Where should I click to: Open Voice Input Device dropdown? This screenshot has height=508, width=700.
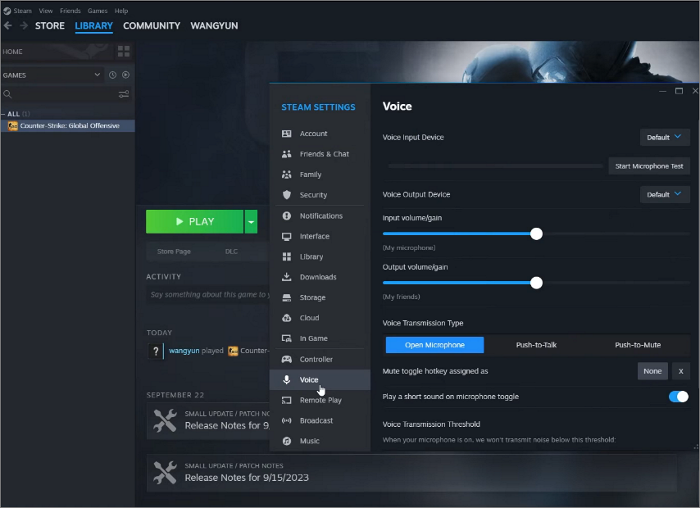664,137
